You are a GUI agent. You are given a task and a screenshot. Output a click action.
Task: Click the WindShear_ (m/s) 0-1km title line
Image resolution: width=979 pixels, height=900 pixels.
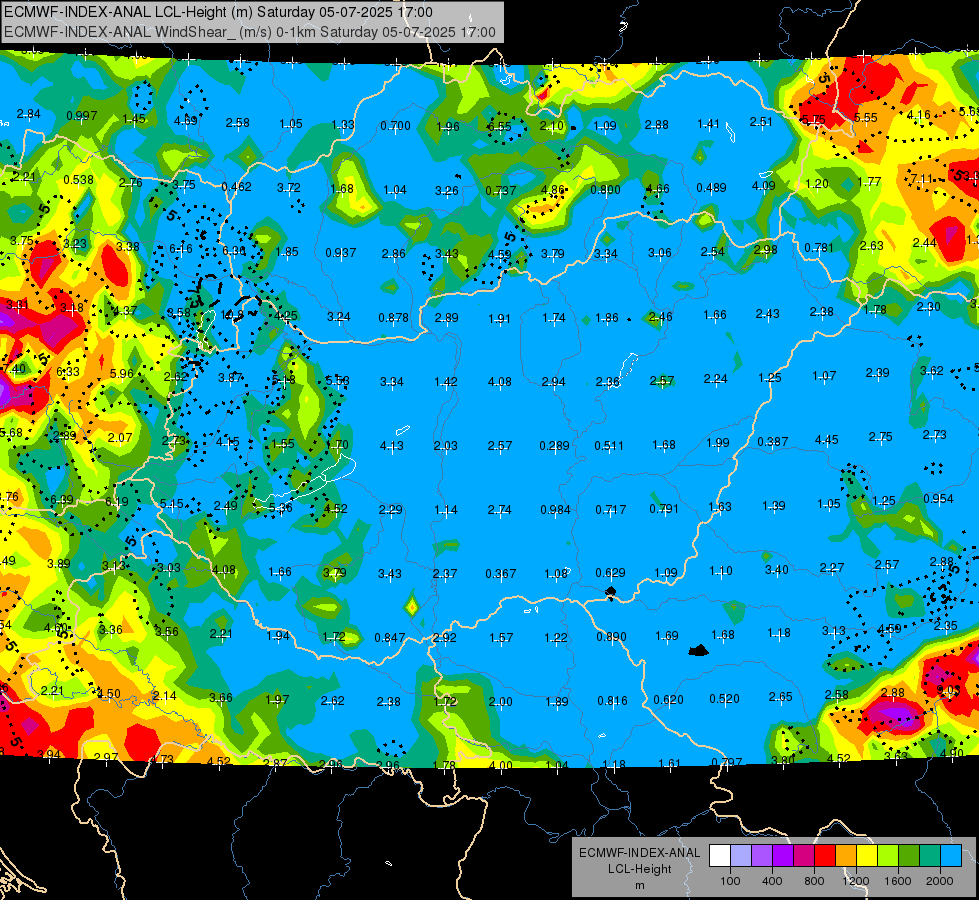pyautogui.click(x=250, y=32)
